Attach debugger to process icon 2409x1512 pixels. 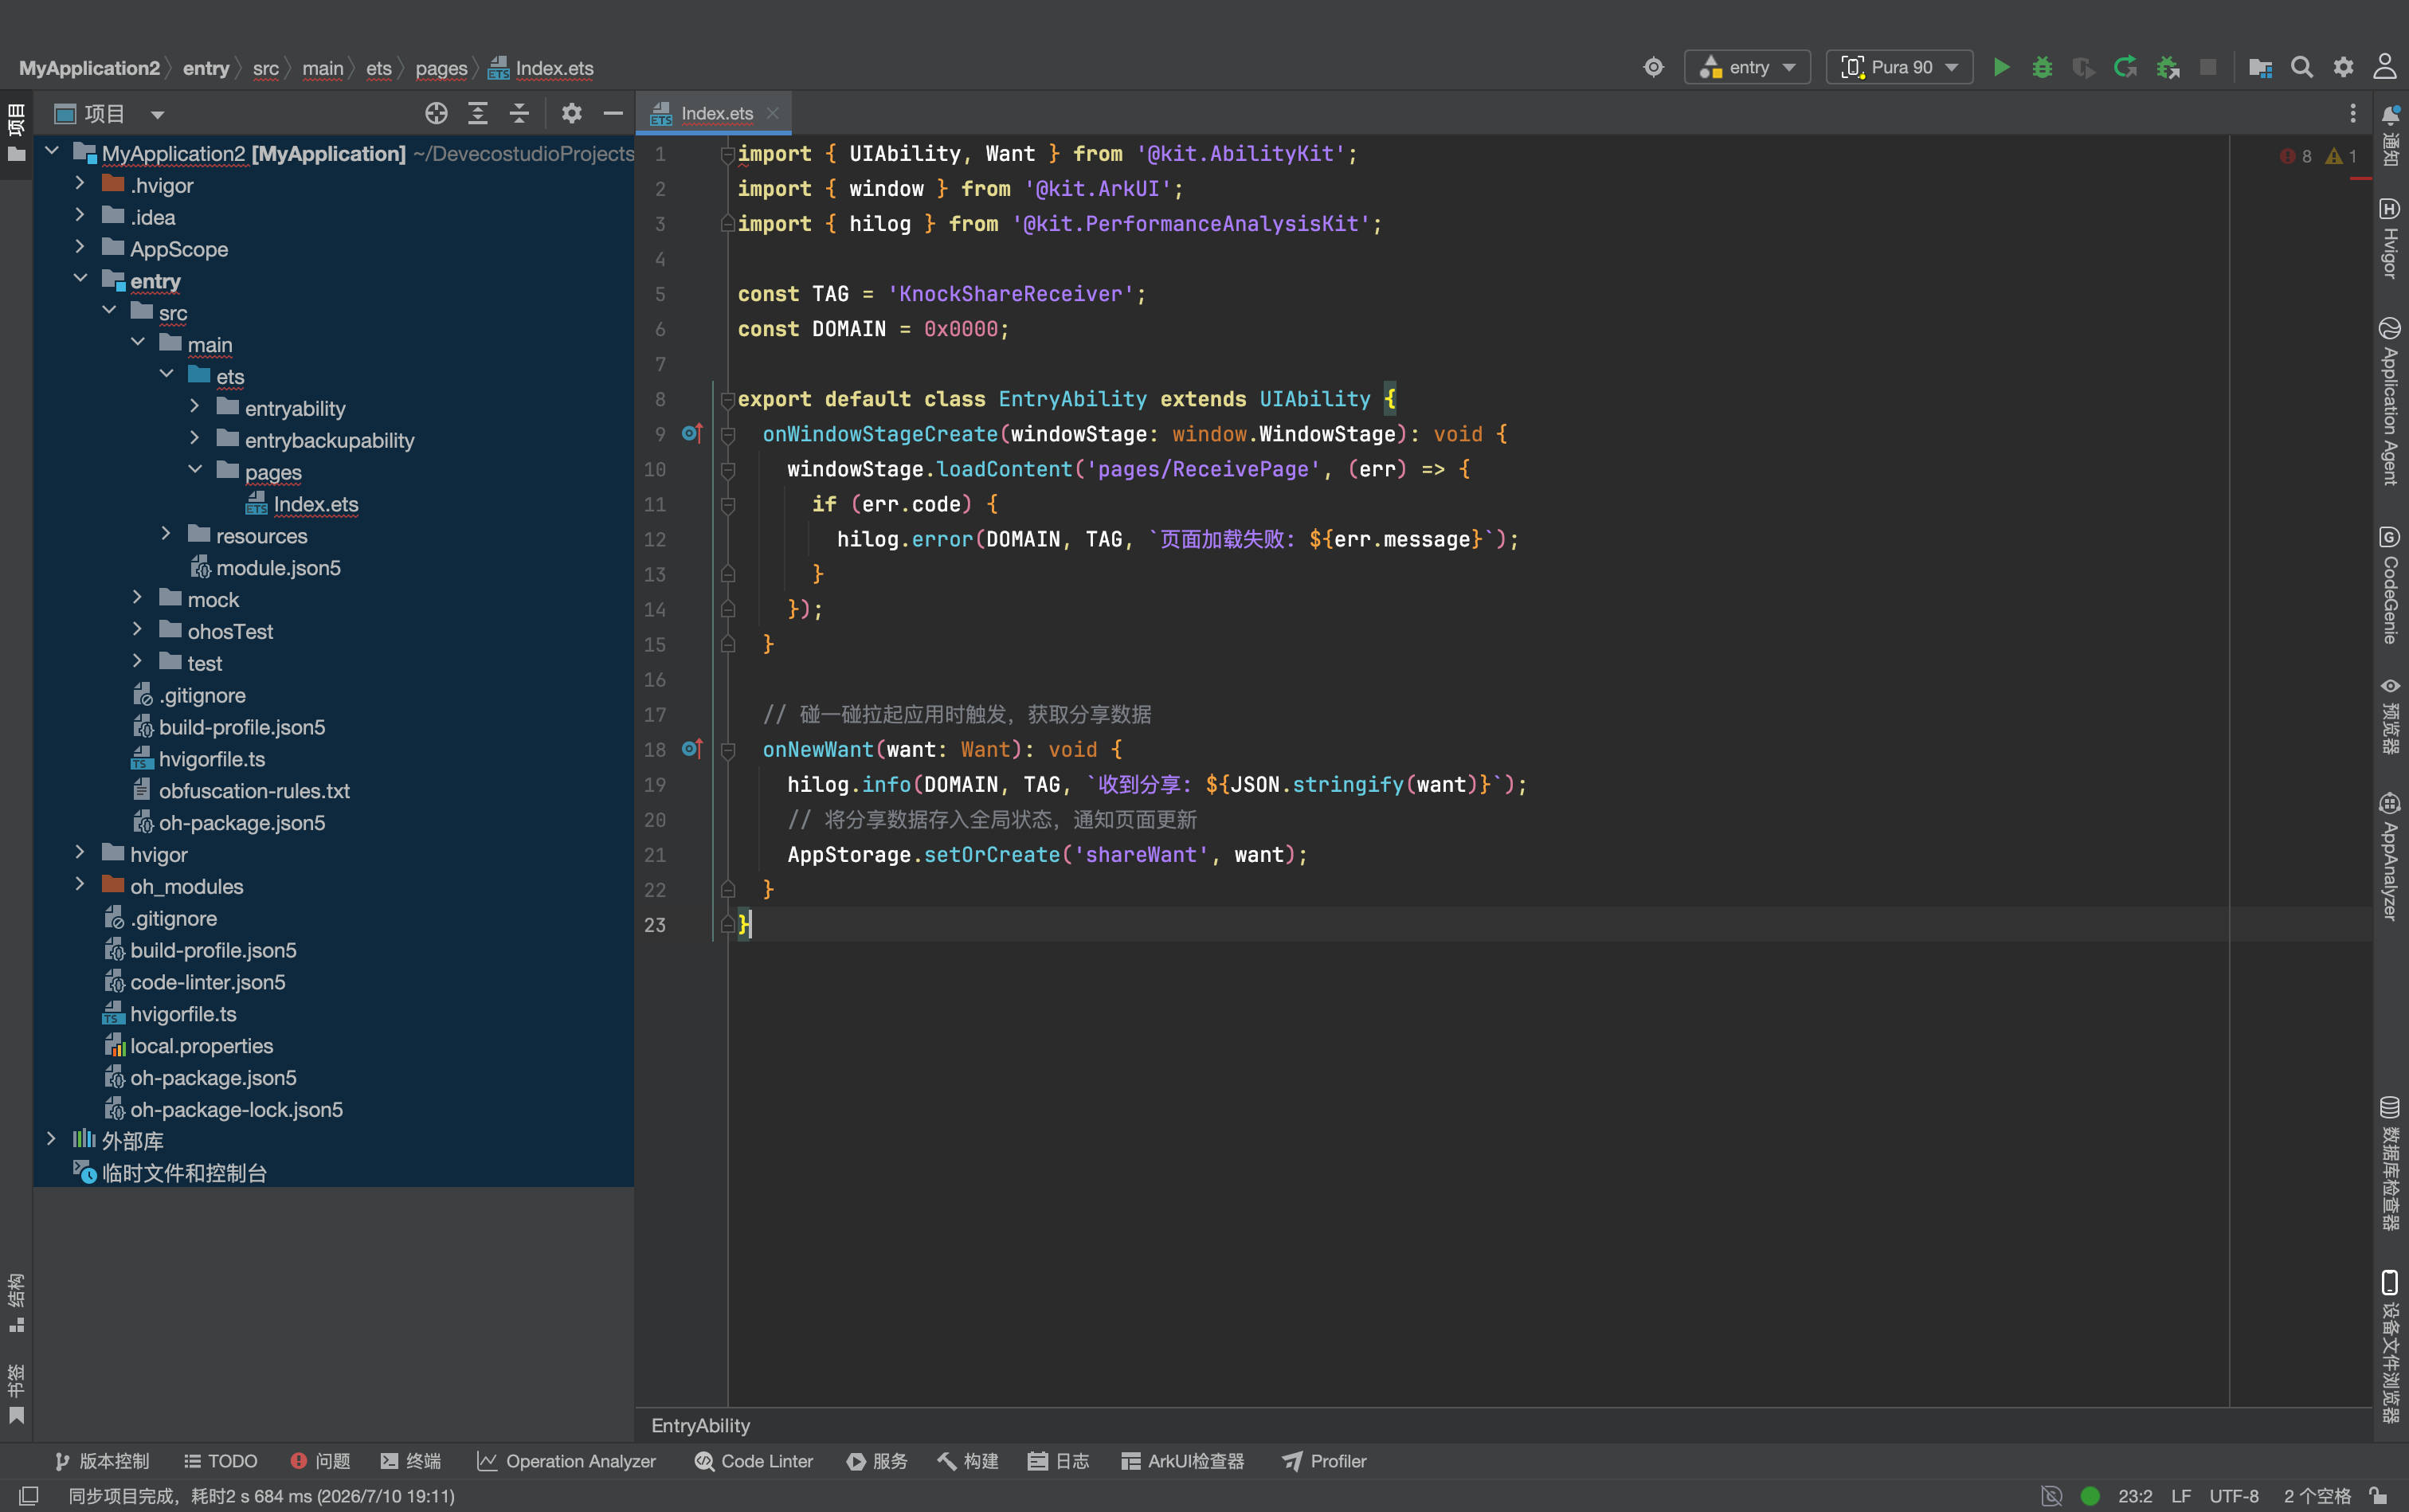(2167, 67)
